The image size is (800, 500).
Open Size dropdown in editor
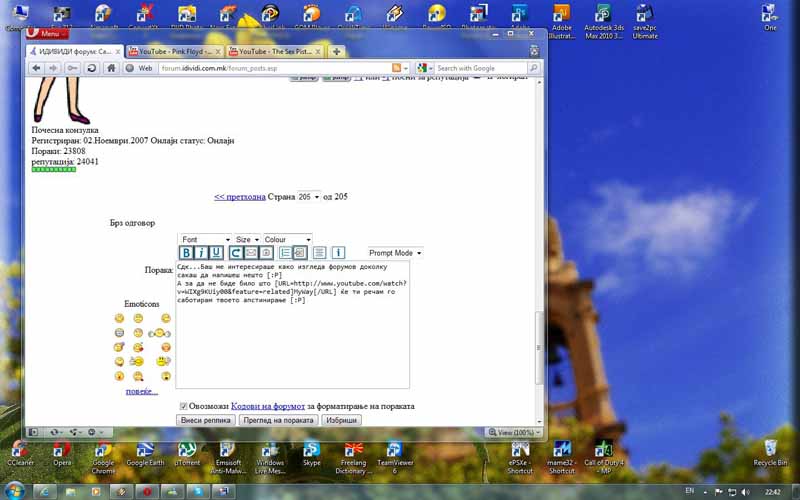pyautogui.click(x=247, y=239)
